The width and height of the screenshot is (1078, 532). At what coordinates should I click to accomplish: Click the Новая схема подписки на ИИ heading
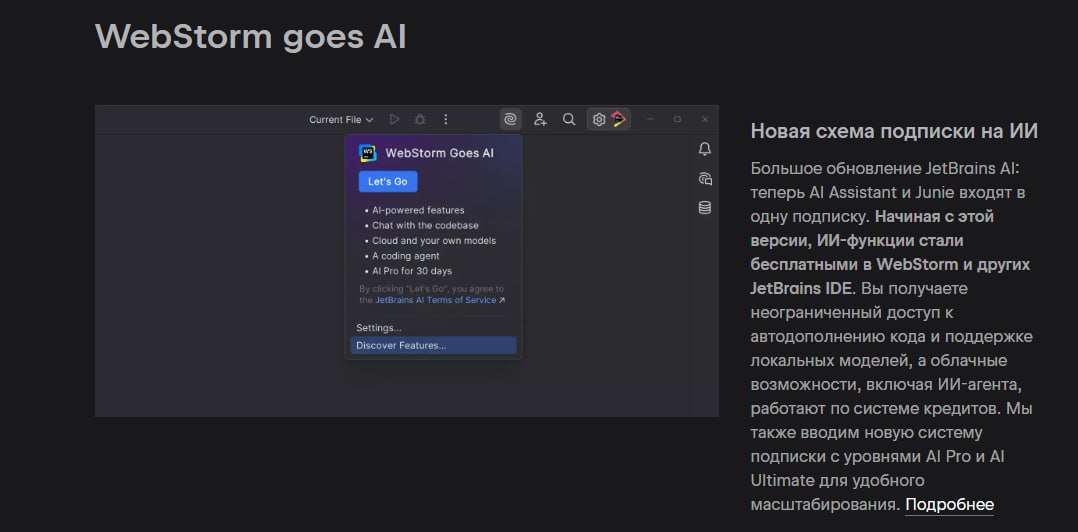[x=894, y=131]
